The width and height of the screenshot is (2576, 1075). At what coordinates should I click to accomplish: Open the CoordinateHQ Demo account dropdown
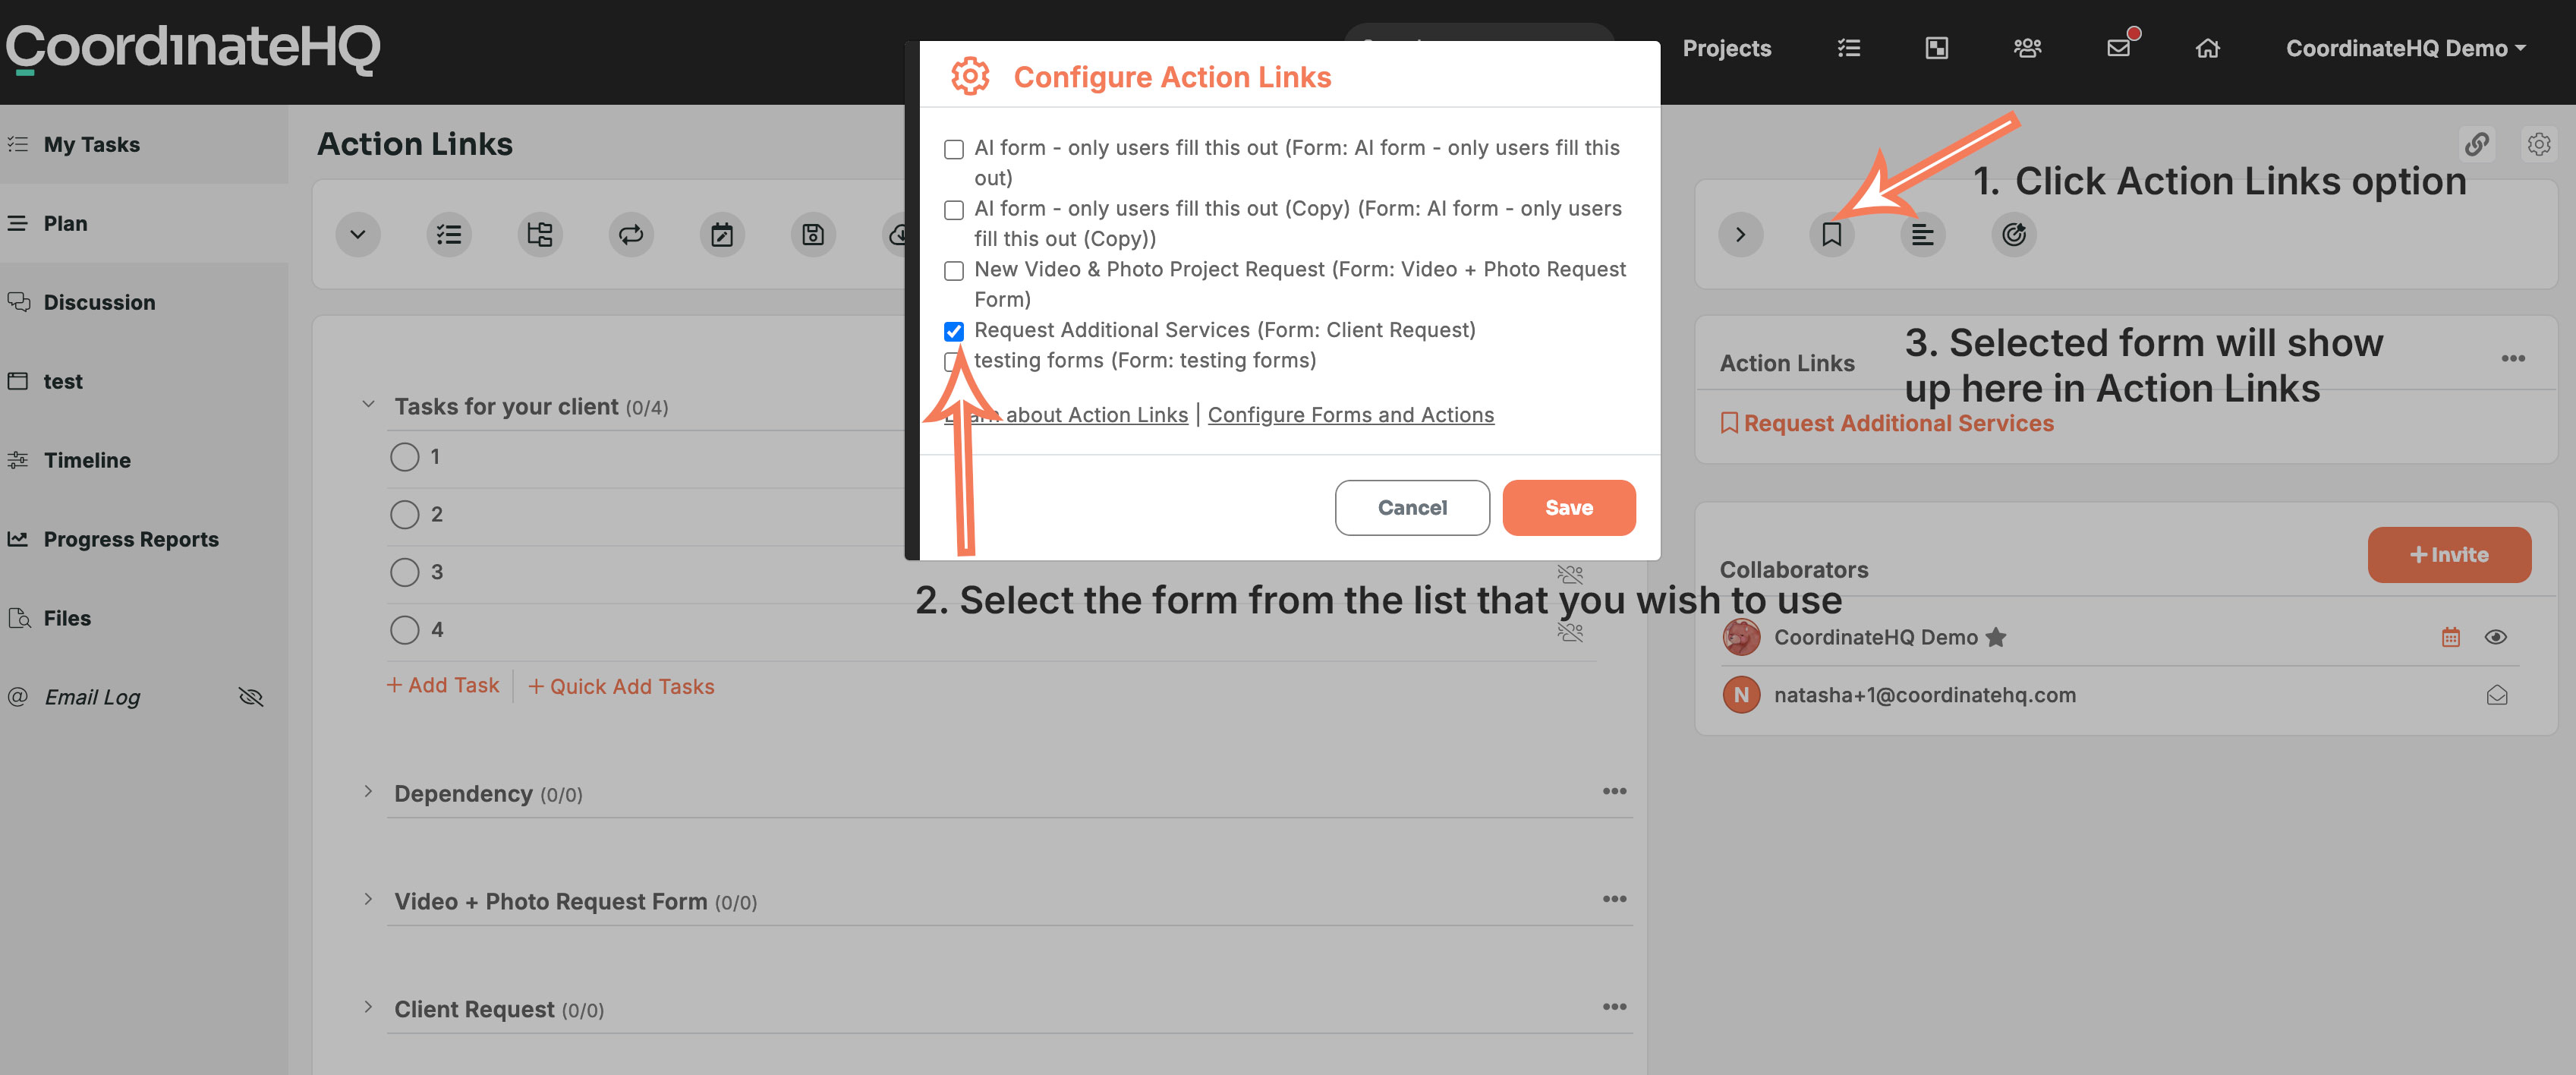[x=2405, y=48]
